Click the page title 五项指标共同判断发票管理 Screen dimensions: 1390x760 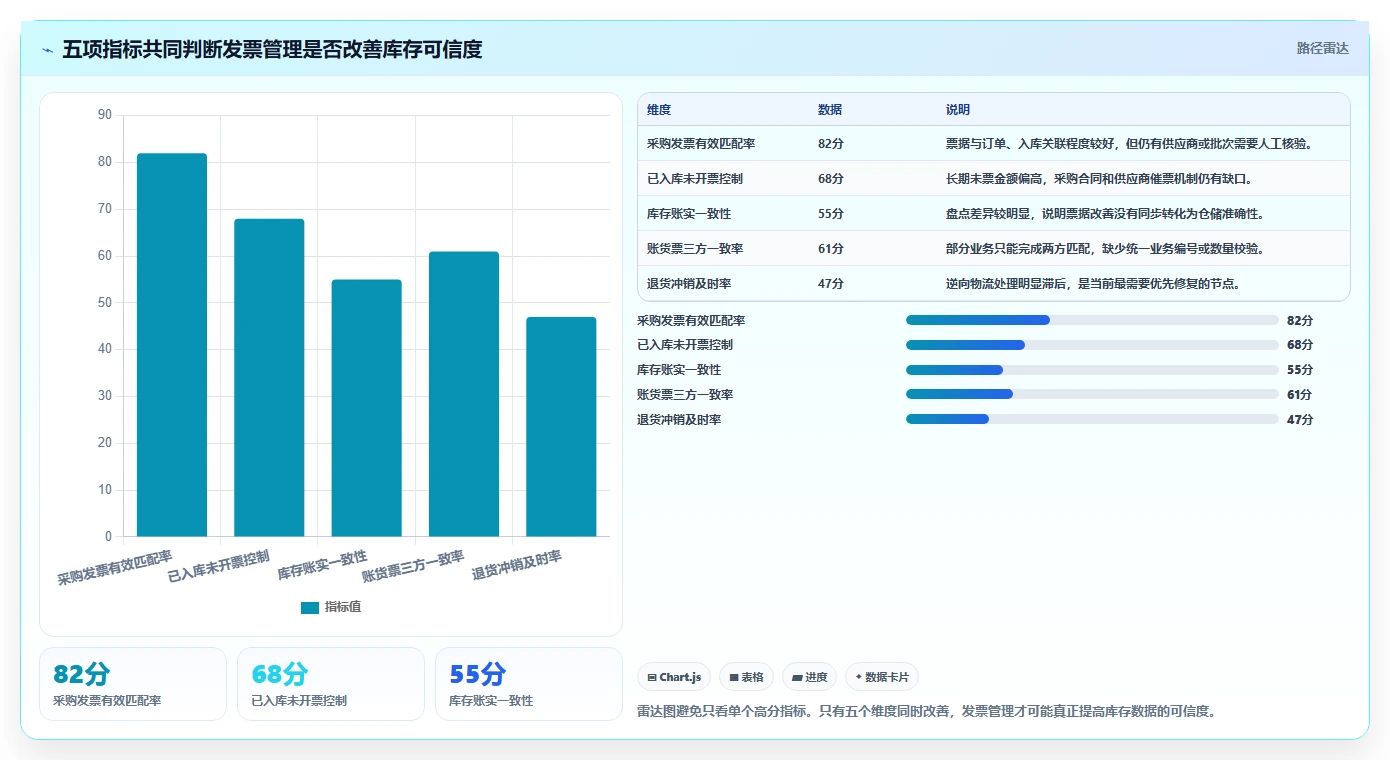coord(272,49)
